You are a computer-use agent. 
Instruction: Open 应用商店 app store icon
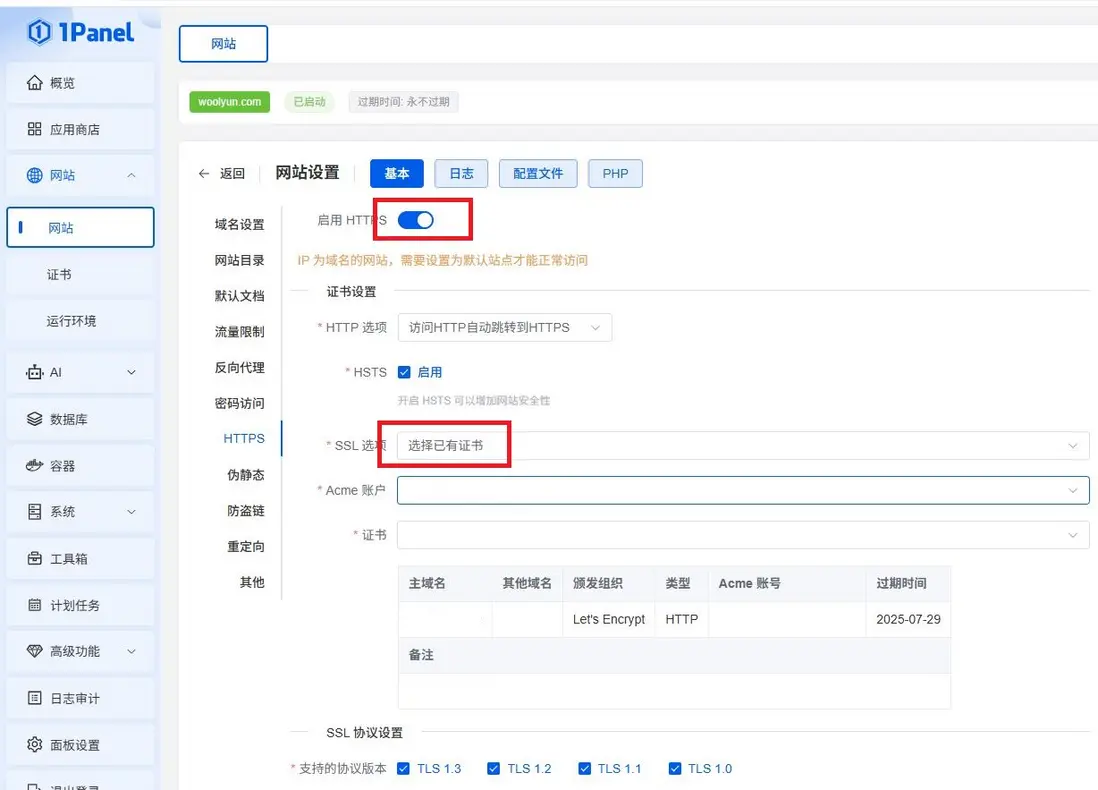35,130
